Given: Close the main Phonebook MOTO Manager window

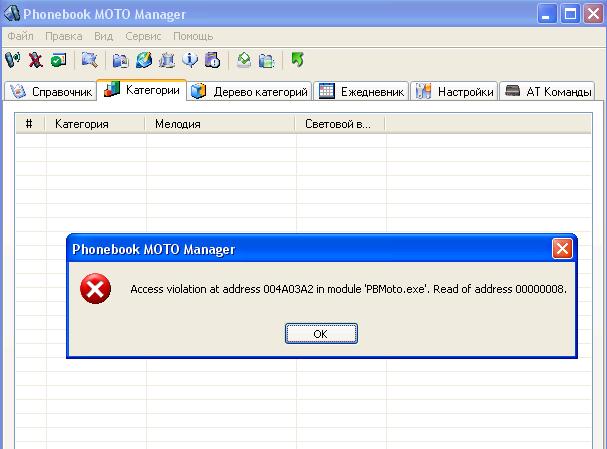Looking at the screenshot, I should (x=593, y=14).
